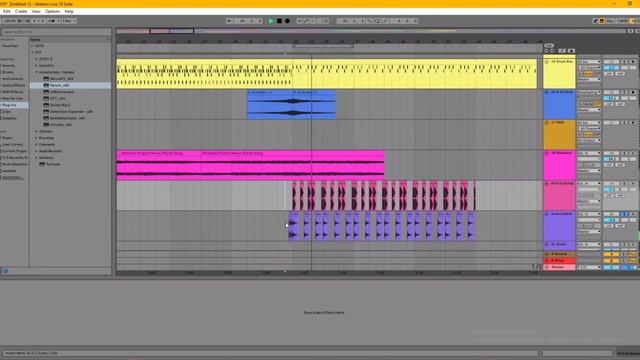This screenshot has height=360, width=640.
Task: Arm the 13 Drum Rack track for recording
Action: click(633, 62)
